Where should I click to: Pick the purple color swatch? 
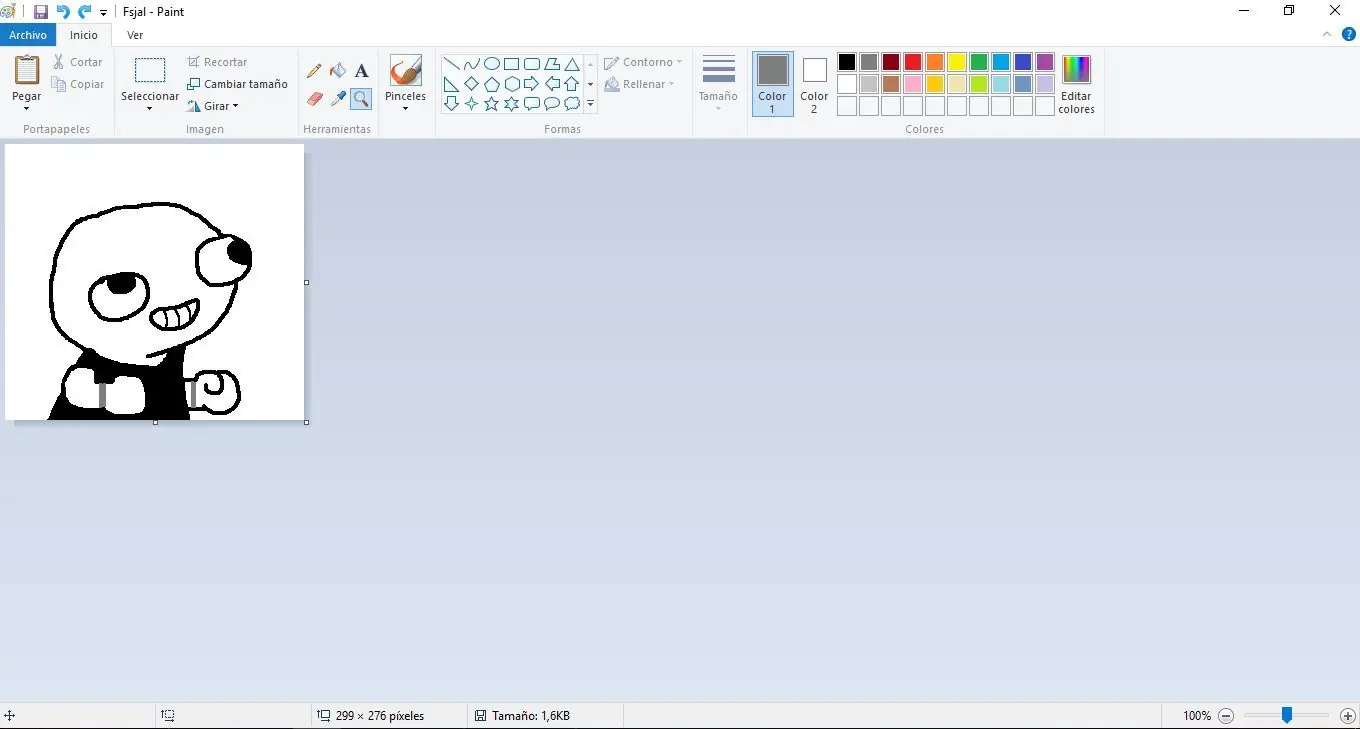[1045, 62]
